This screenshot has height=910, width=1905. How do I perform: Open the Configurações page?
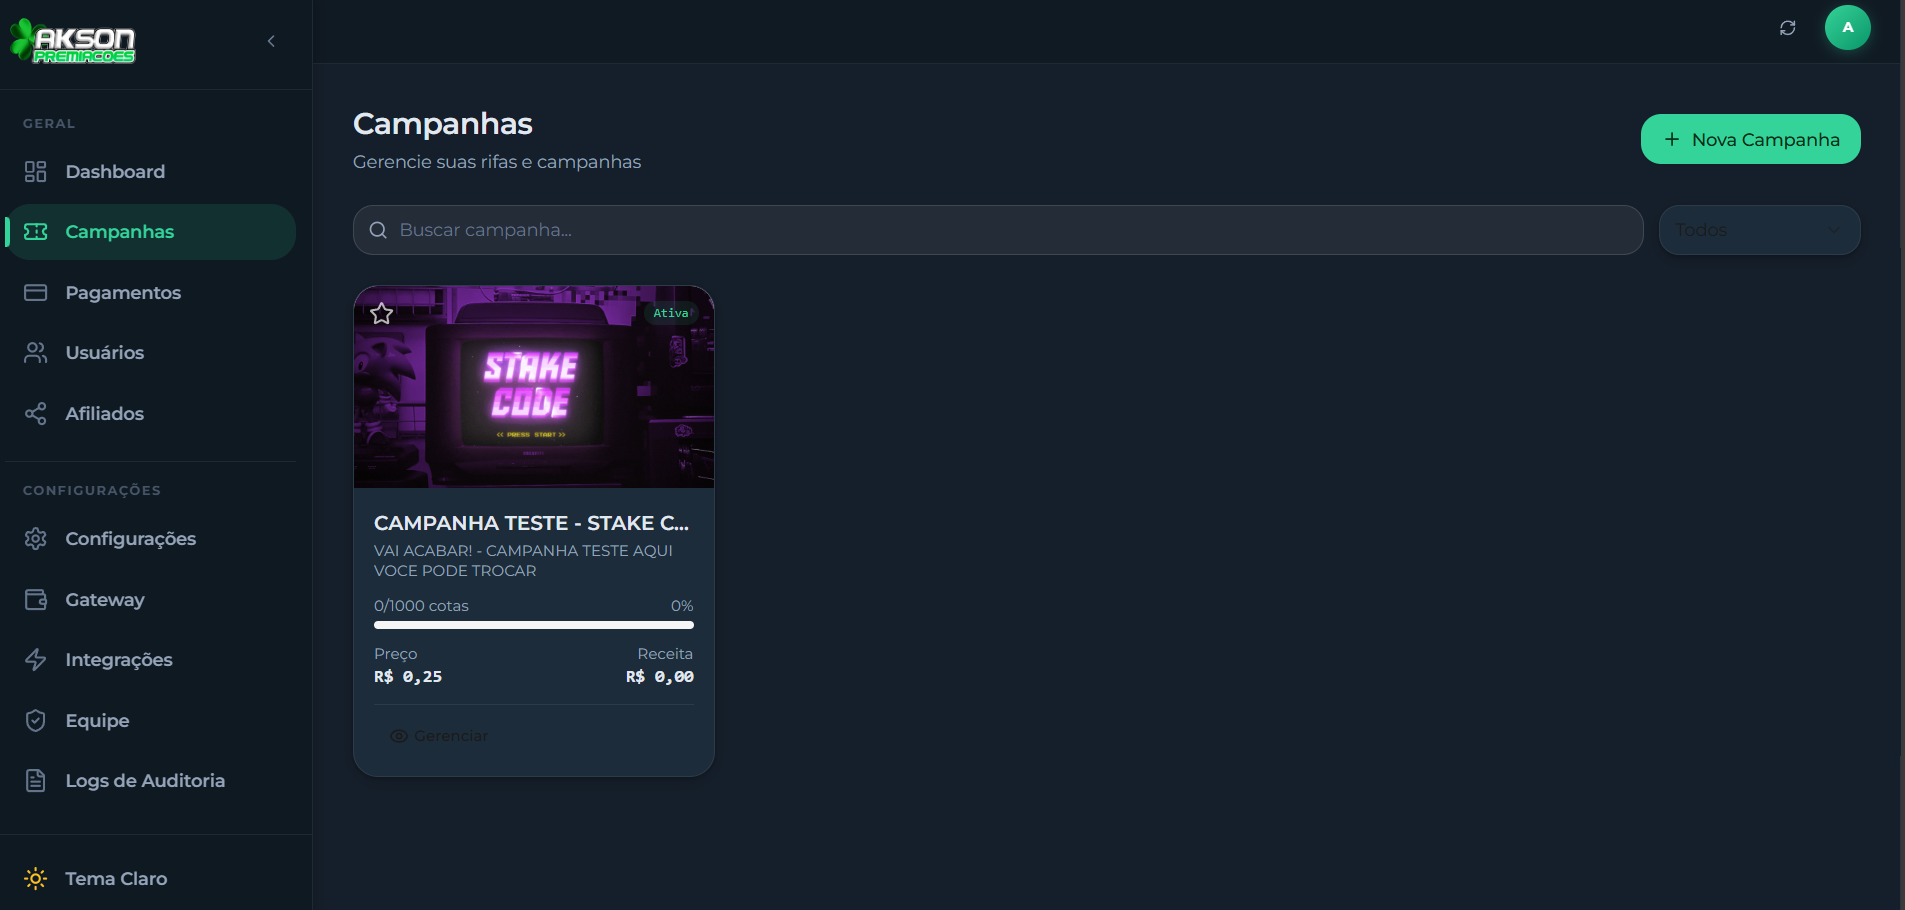150,539
